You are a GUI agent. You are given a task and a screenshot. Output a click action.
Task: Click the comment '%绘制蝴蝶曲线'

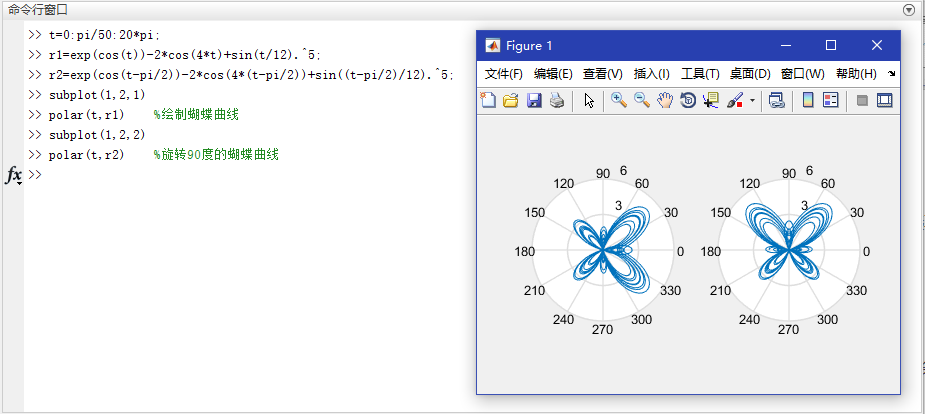click(x=196, y=115)
